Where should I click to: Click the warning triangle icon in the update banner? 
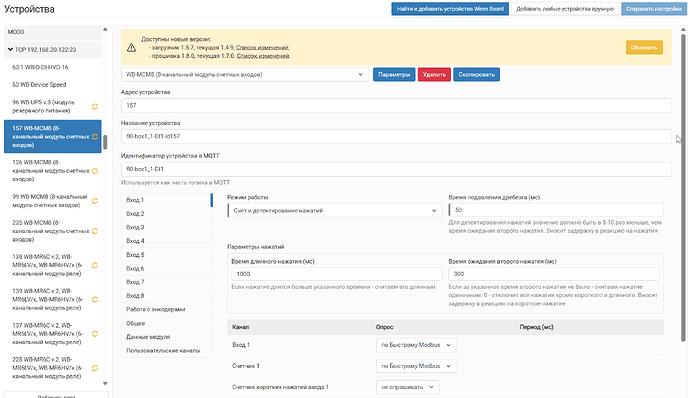(x=131, y=48)
